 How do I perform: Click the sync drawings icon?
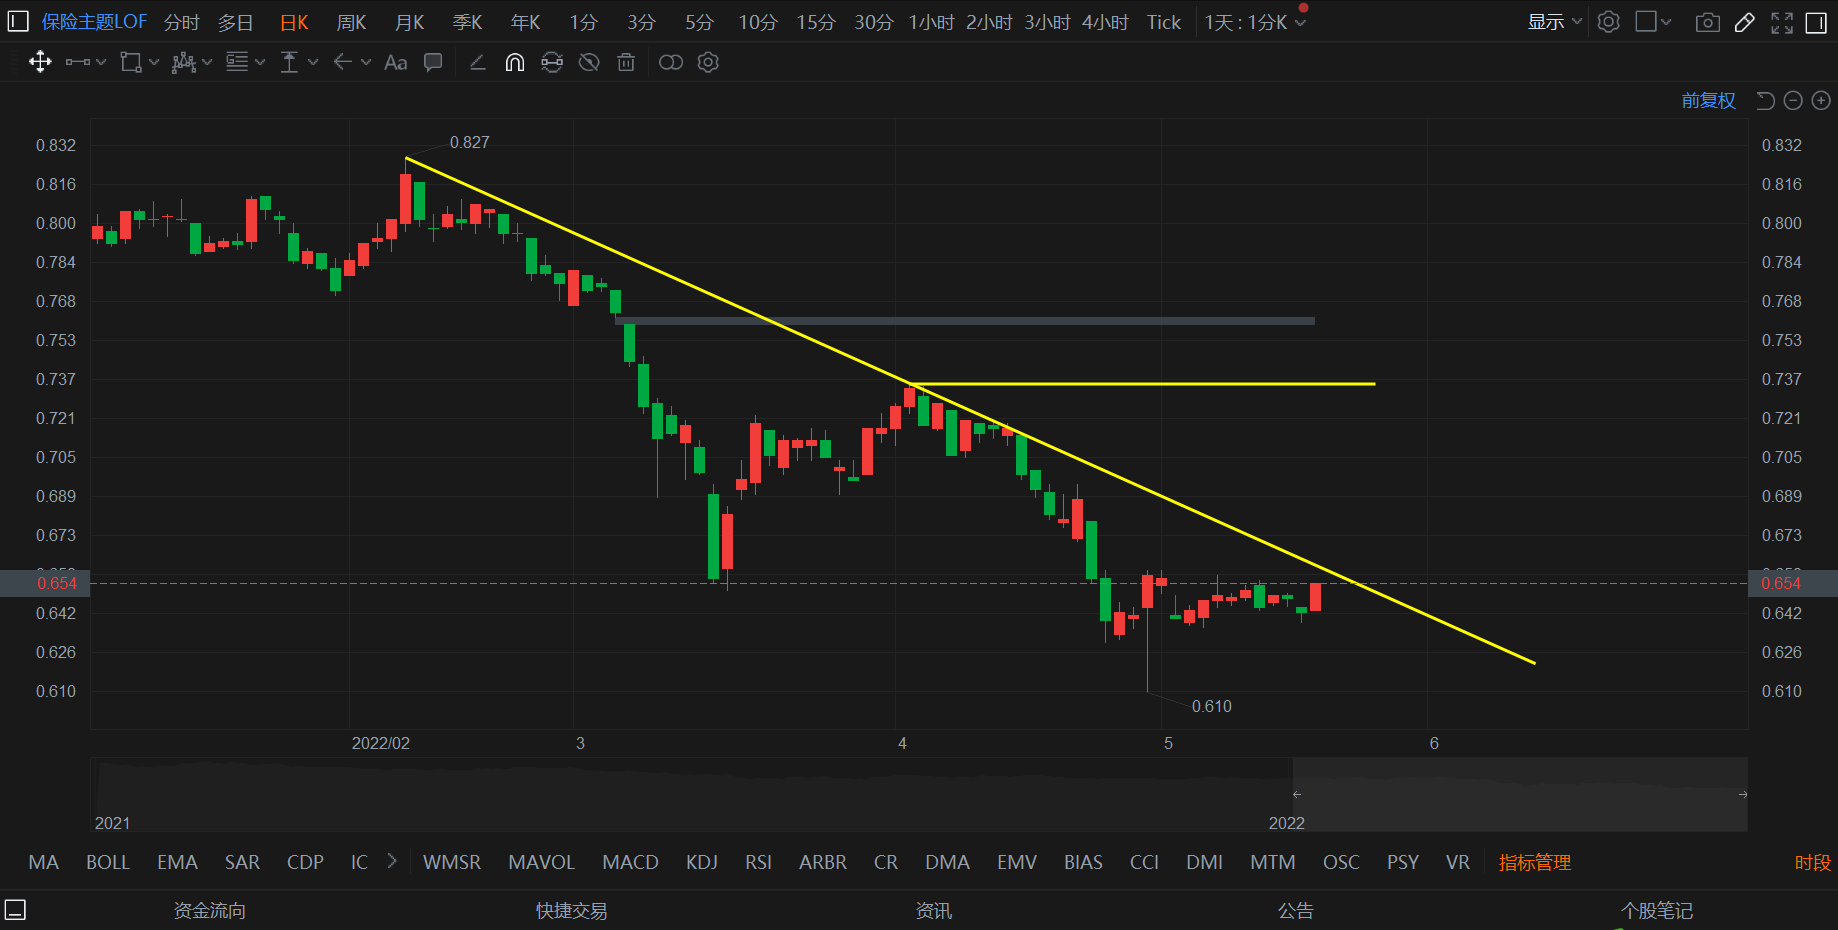[552, 62]
